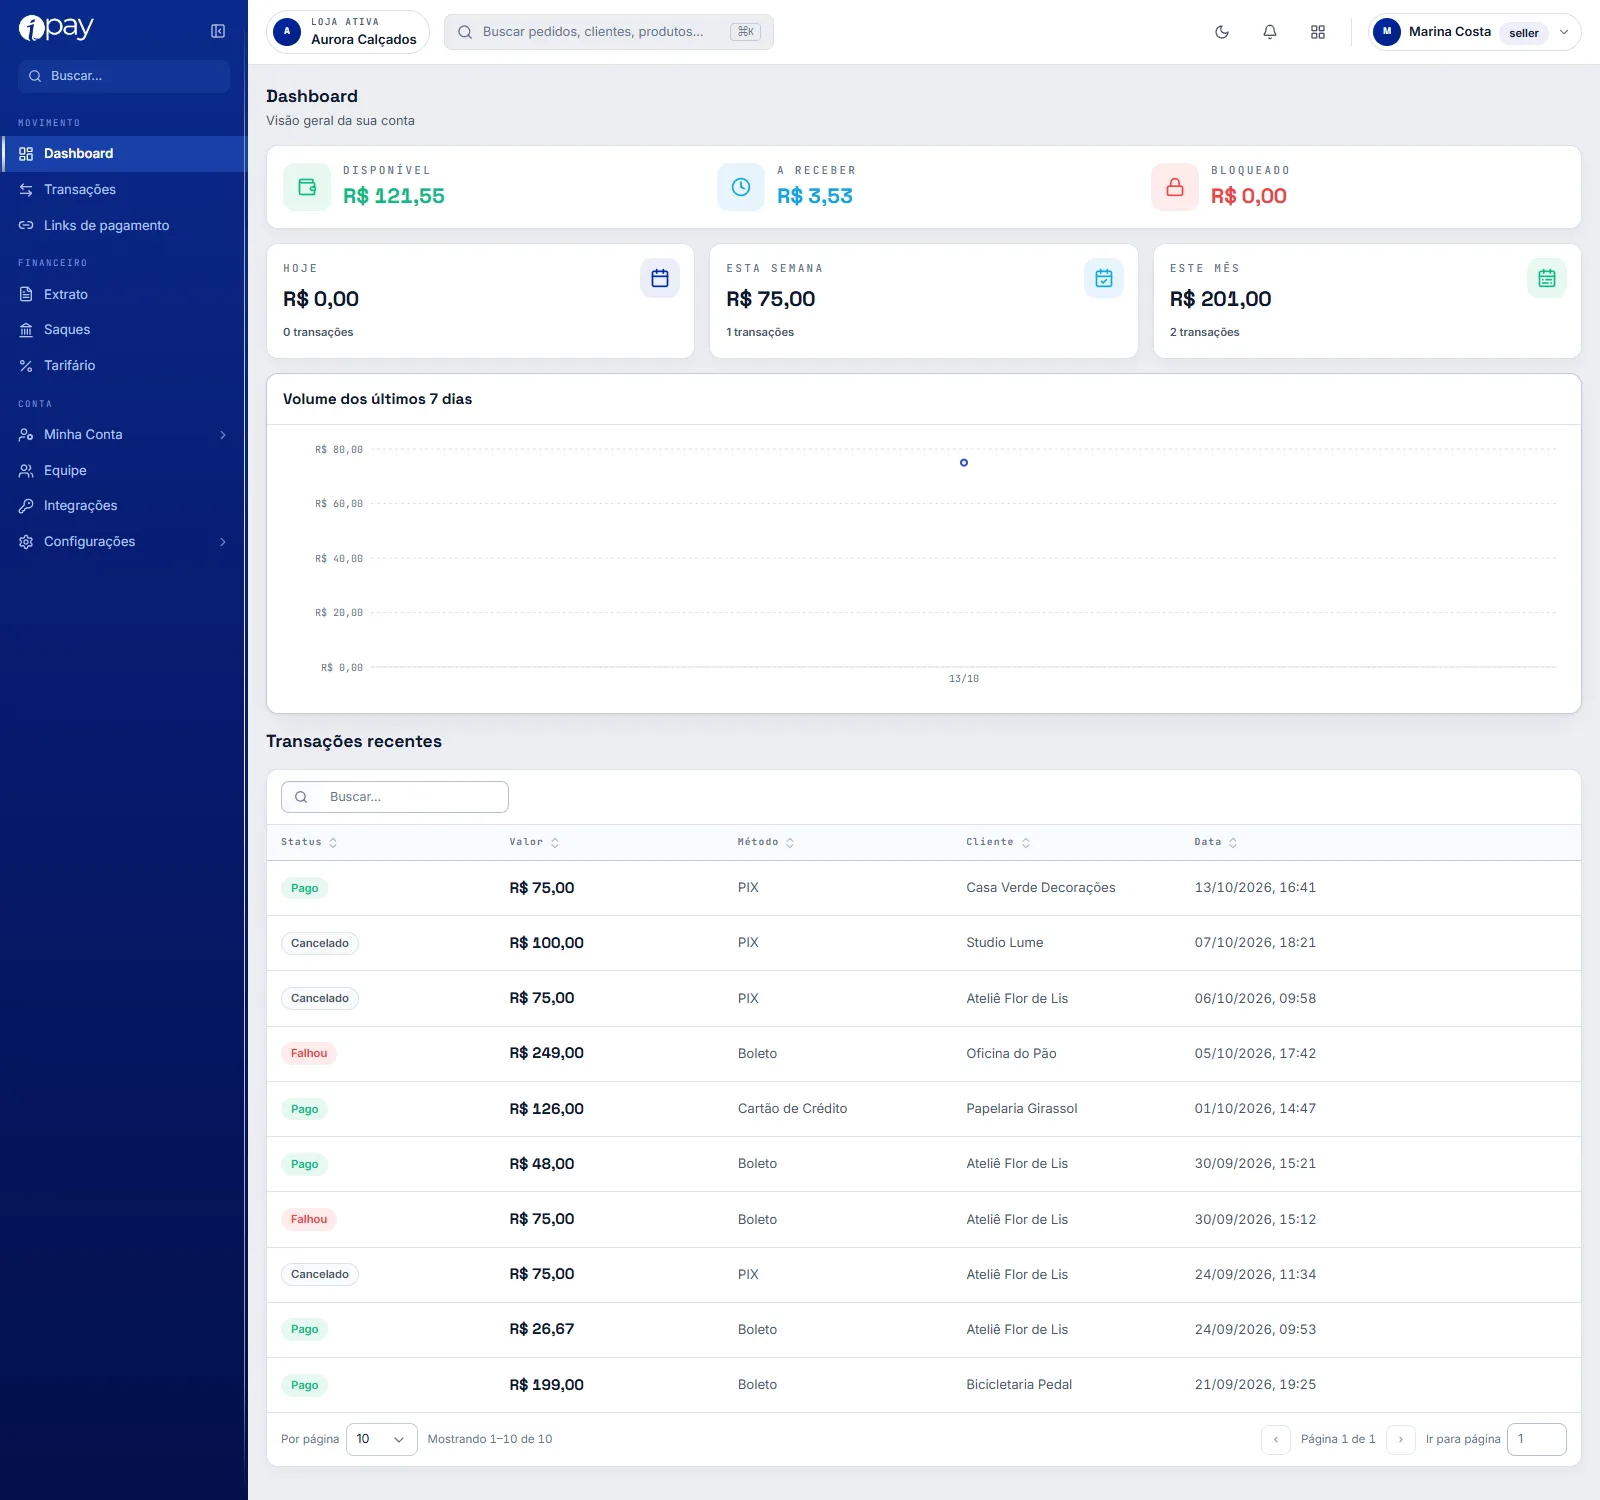Open Tarifário in the sidebar
Image resolution: width=1600 pixels, height=1500 pixels.
coord(124,366)
